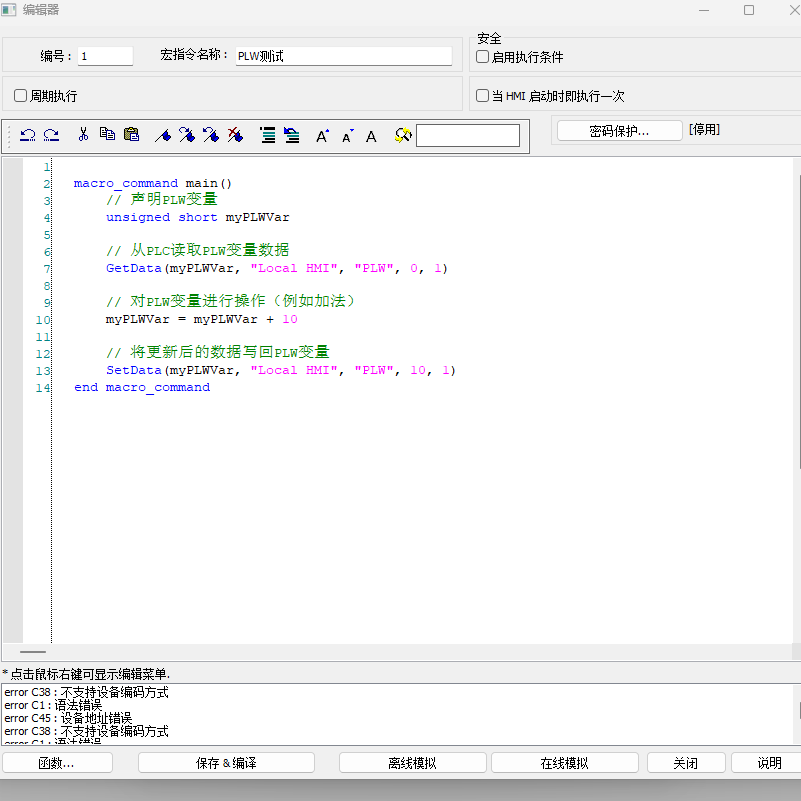The width and height of the screenshot is (801, 801).
Task: Click the toolbar search text box
Action: (x=468, y=135)
